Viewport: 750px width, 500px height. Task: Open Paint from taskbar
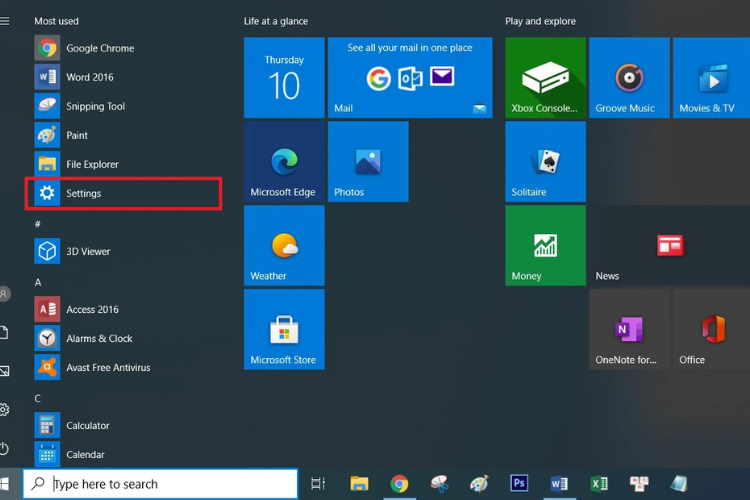pyautogui.click(x=479, y=484)
